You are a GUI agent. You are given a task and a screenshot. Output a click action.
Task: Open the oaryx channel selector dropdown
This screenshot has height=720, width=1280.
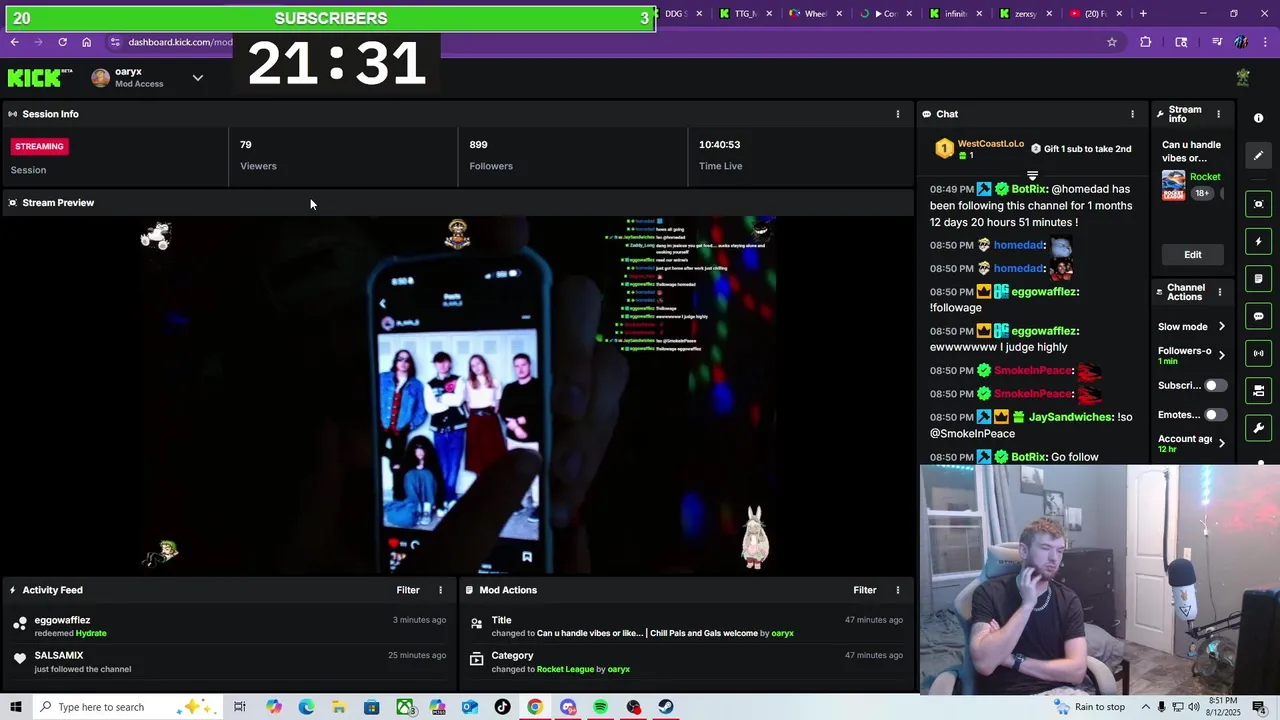(x=197, y=78)
